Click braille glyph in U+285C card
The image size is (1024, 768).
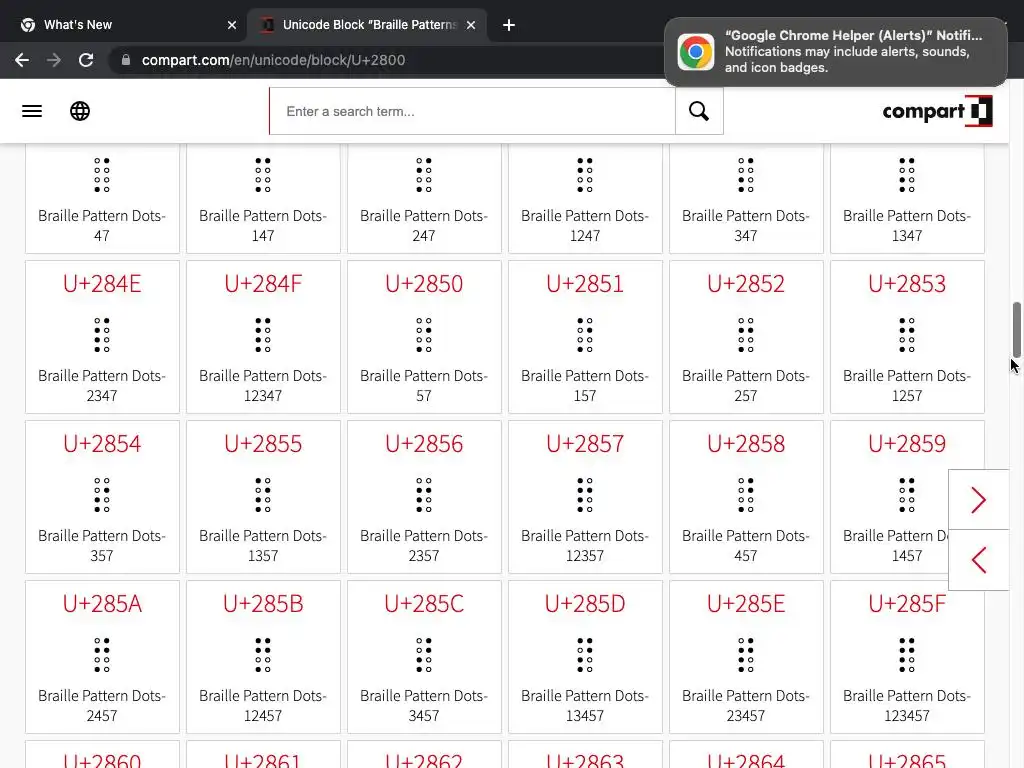(424, 655)
